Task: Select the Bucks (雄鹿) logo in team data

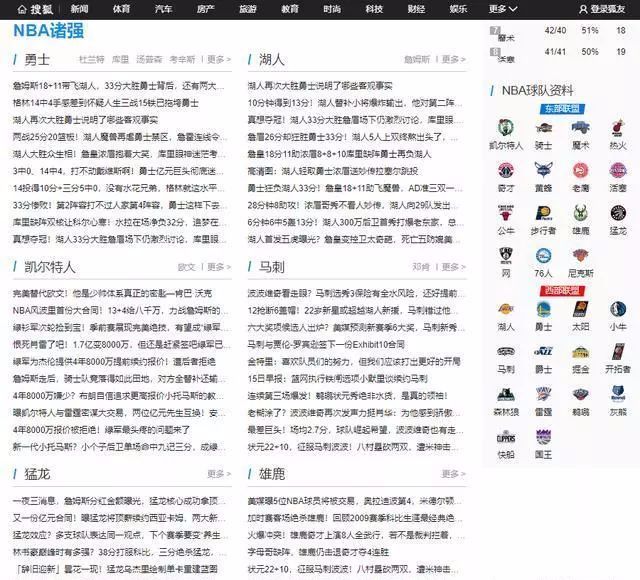Action: pos(580,213)
